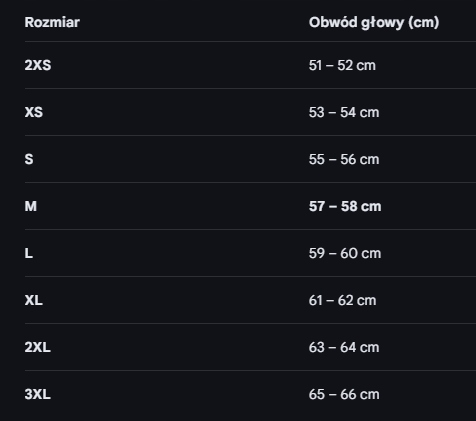
Task: Click the 53 – 54 cm value
Action: tap(344, 112)
